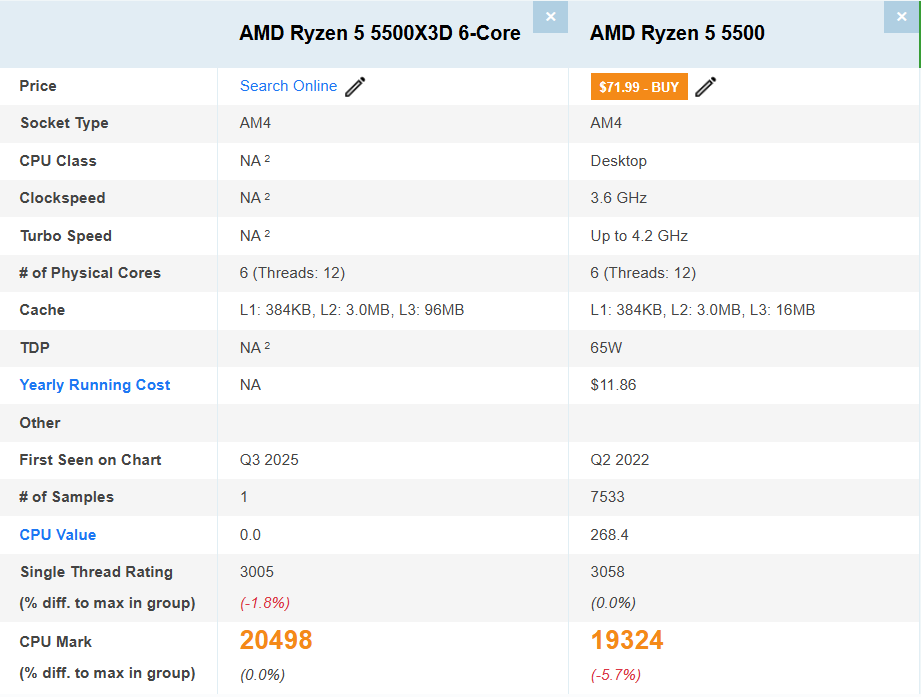This screenshot has width=921, height=697.
Task: Edit the price of the Ryzen 5 5500
Action: coord(705,87)
